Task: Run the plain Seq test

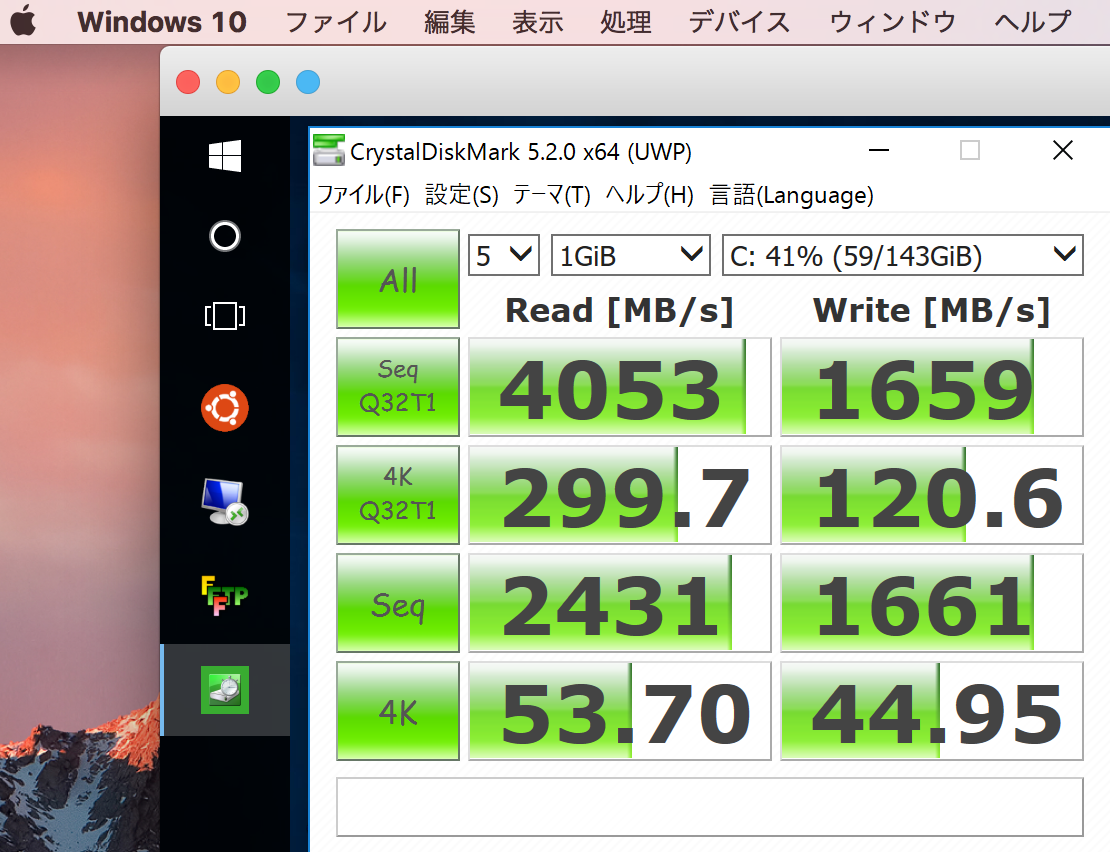Action: (x=398, y=603)
